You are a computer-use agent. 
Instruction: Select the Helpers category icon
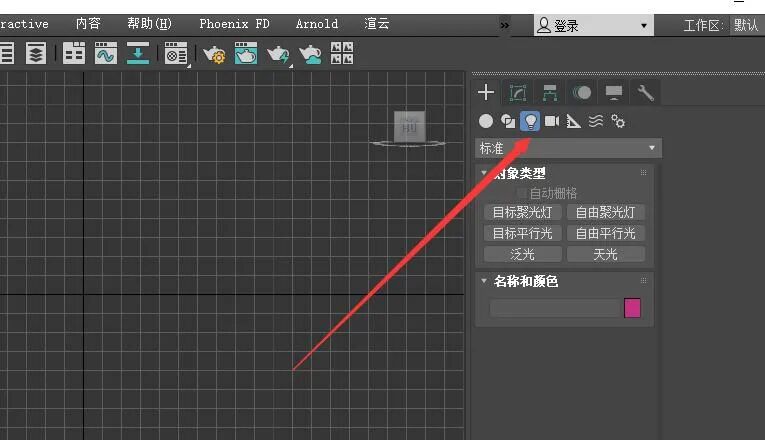574,121
